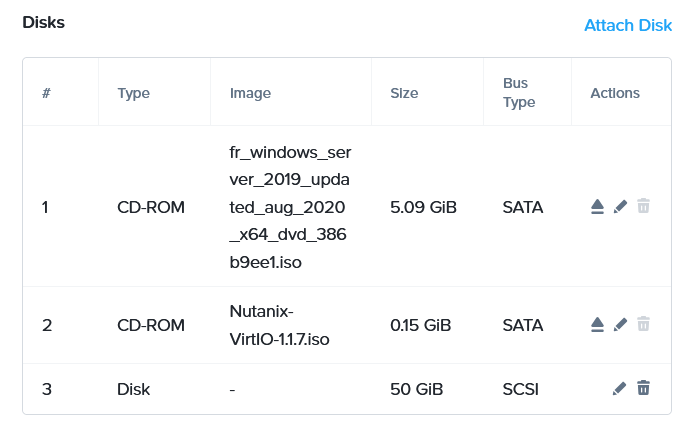Click the # column header

46,93
